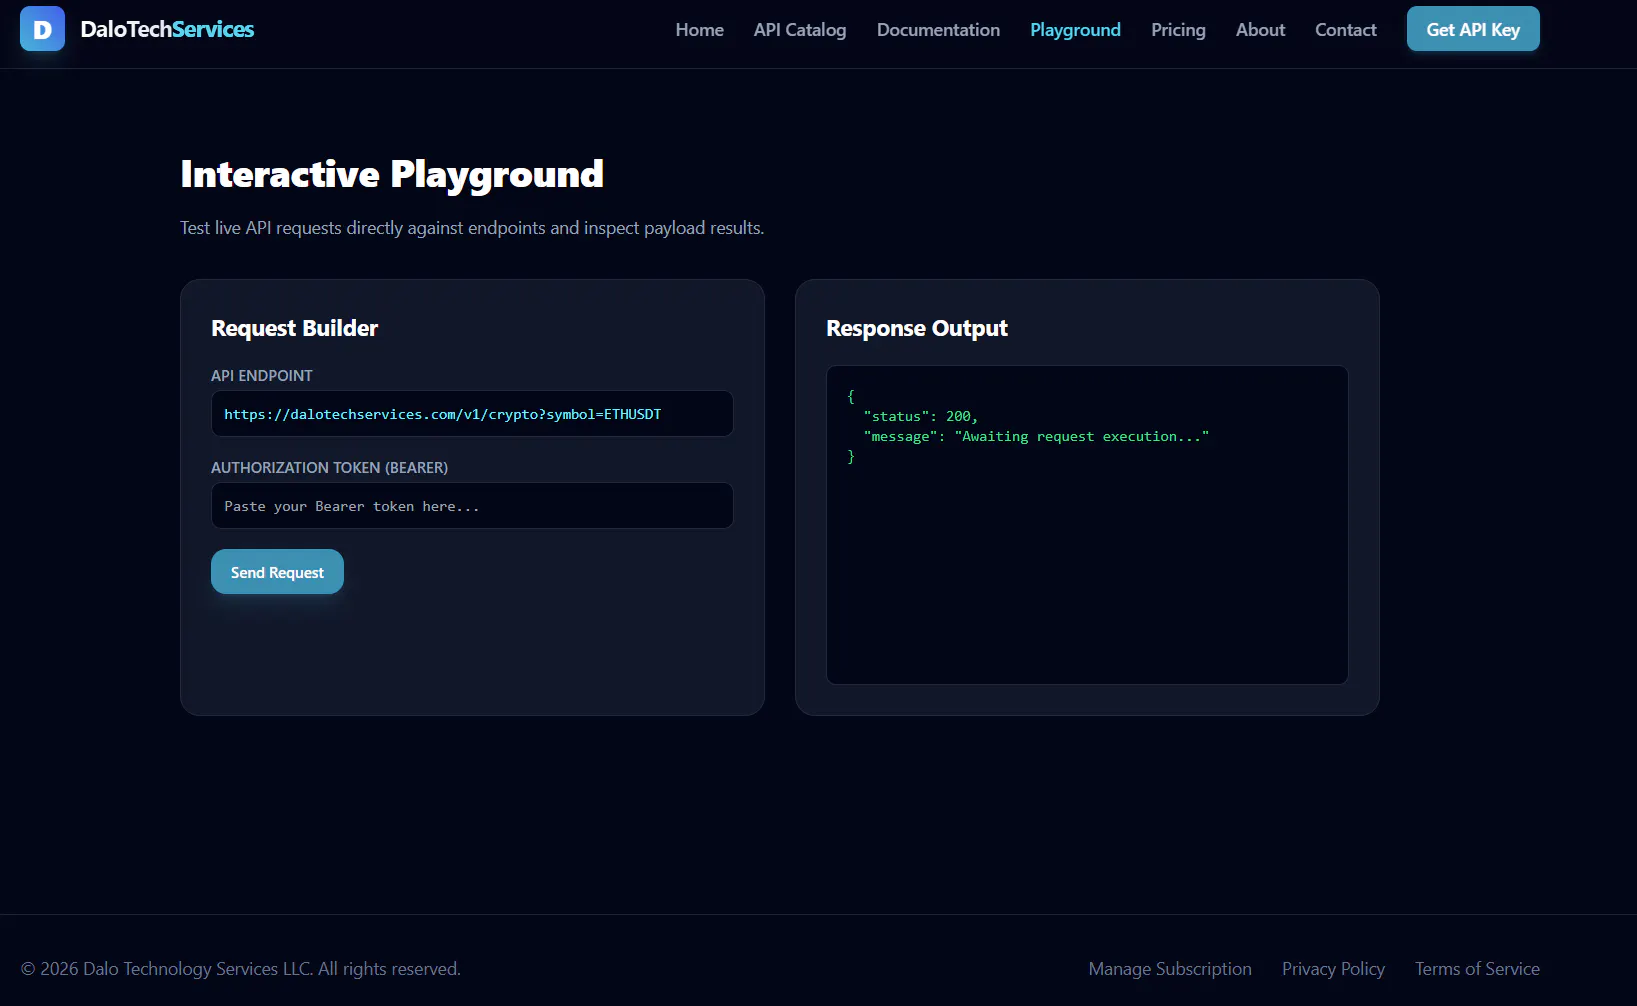Viewport: 1637px width, 1006px height.
Task: Focus the API Endpoint URL field
Action: point(472,414)
